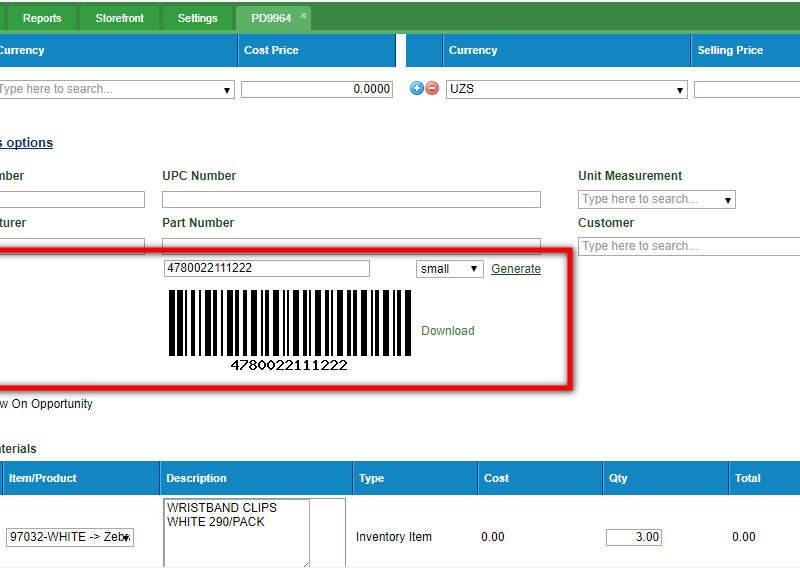The height and width of the screenshot is (568, 800).
Task: Open the Storefront tab
Action: [119, 18]
